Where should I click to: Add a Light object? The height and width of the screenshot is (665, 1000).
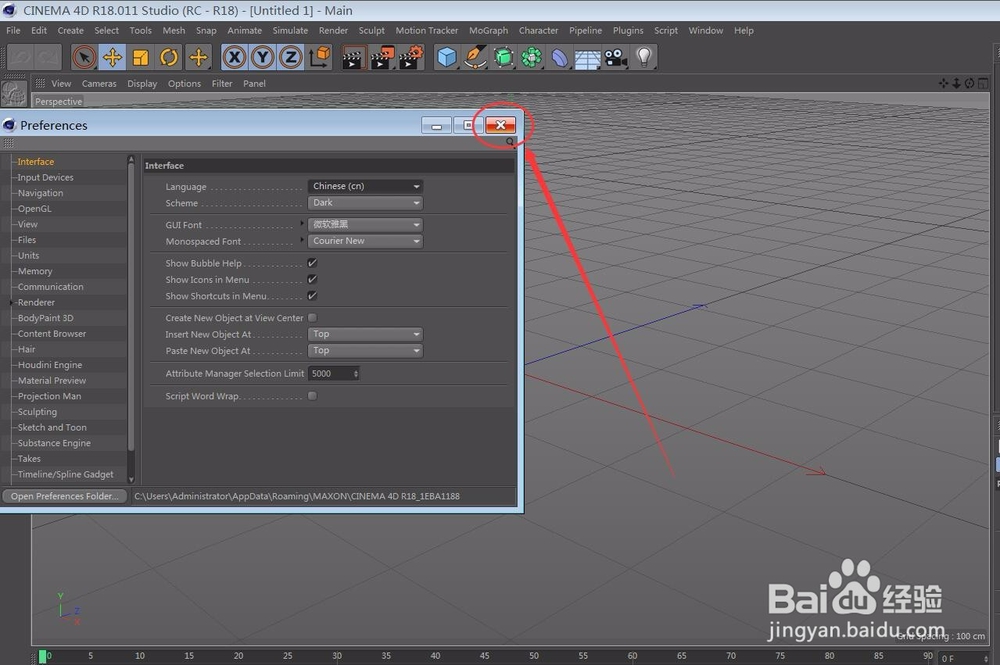644,57
